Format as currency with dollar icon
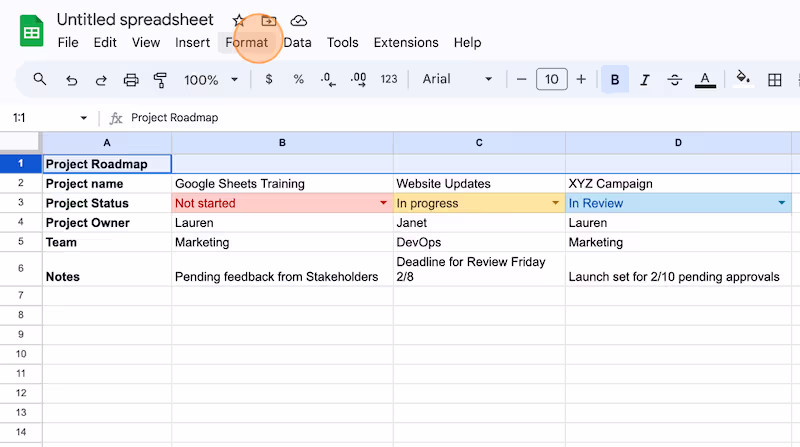Image resolution: width=800 pixels, height=447 pixels. [269, 79]
